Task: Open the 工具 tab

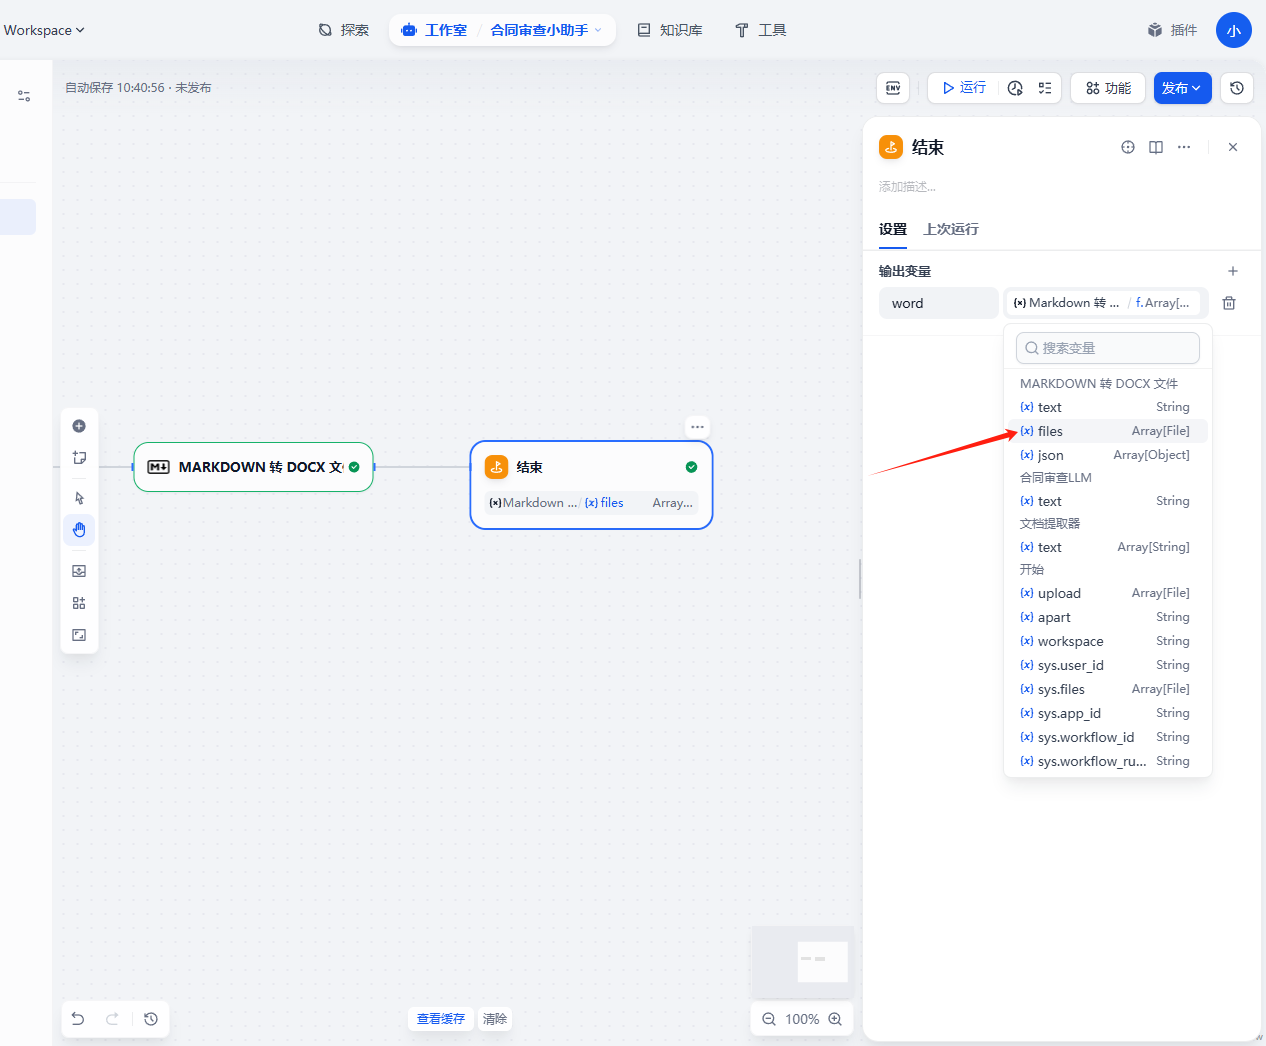Action: (760, 30)
